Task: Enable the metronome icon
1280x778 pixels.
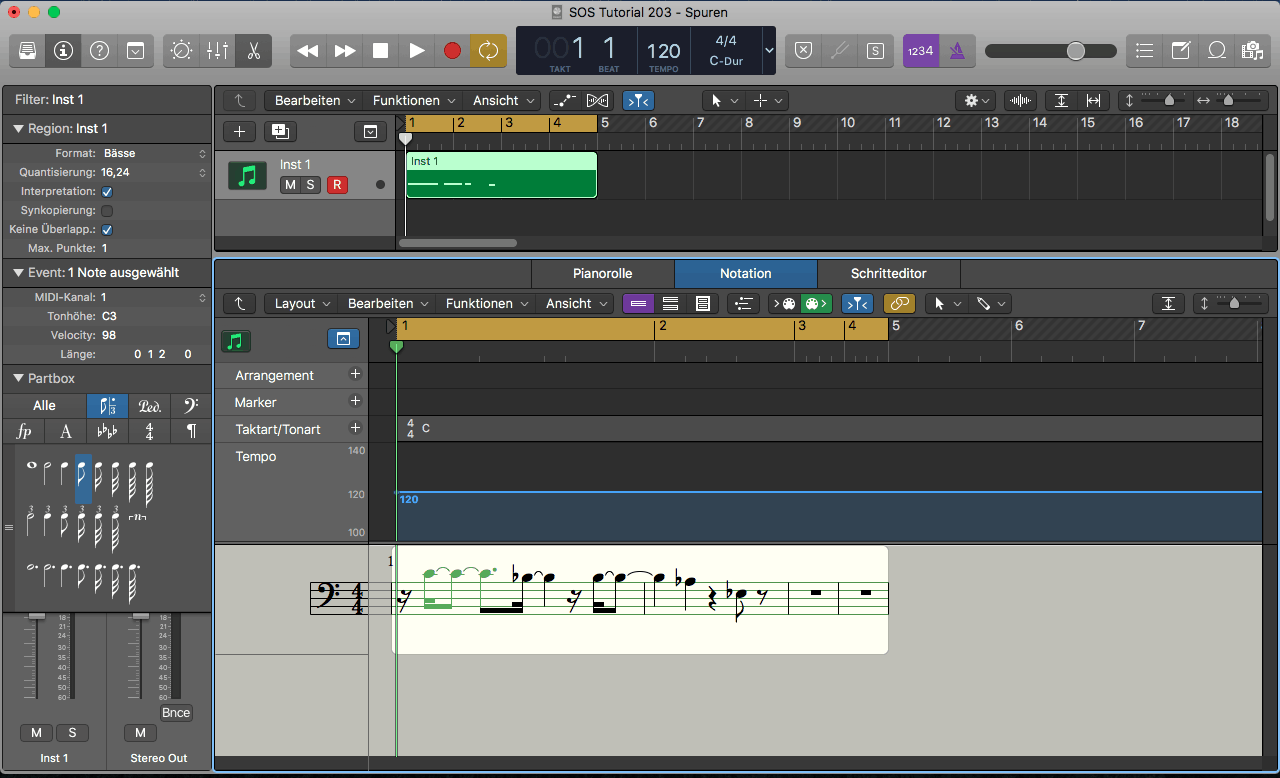Action: tap(957, 50)
